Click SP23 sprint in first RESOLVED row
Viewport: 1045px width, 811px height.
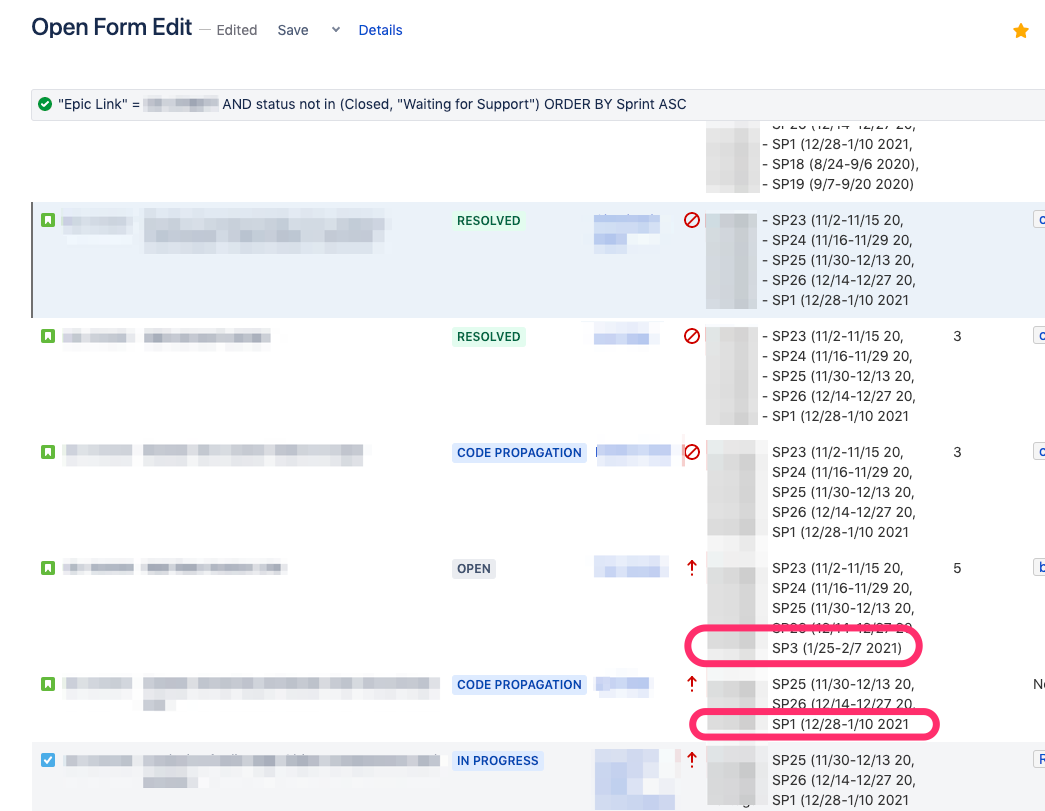click(x=837, y=220)
